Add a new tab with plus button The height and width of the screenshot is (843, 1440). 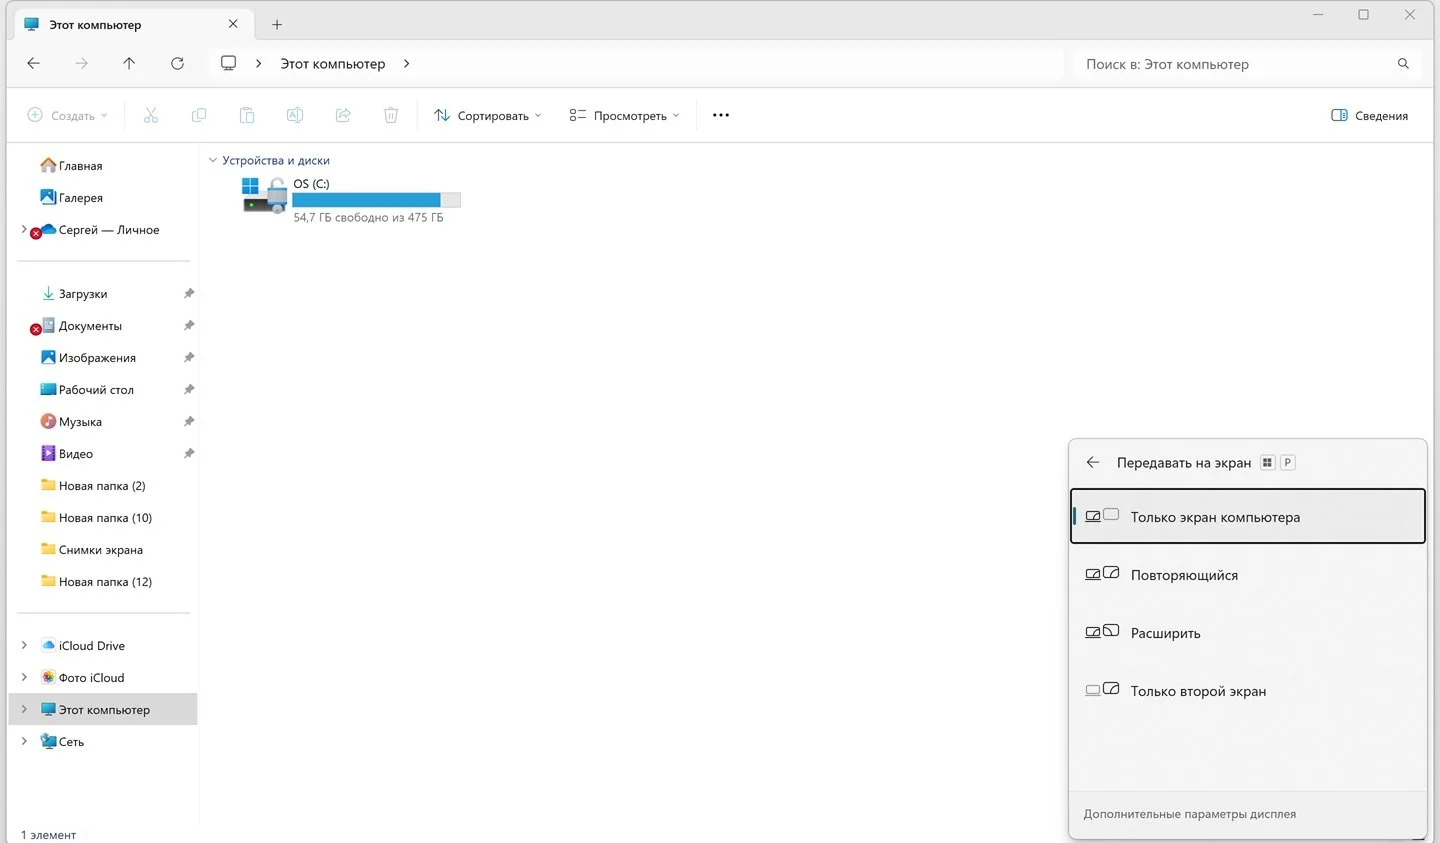tap(277, 24)
